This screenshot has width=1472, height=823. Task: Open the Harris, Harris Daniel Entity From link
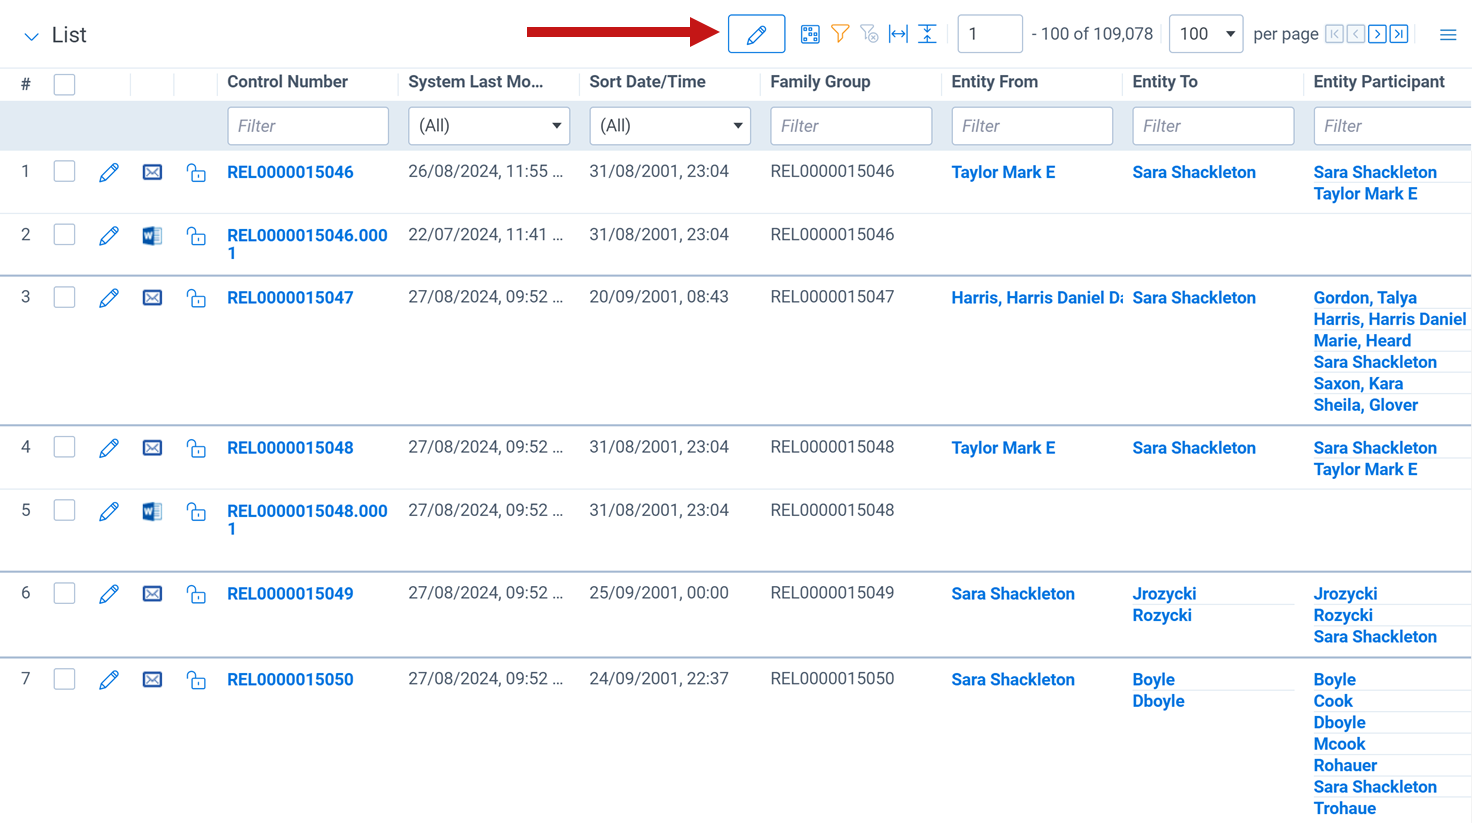1037,298
